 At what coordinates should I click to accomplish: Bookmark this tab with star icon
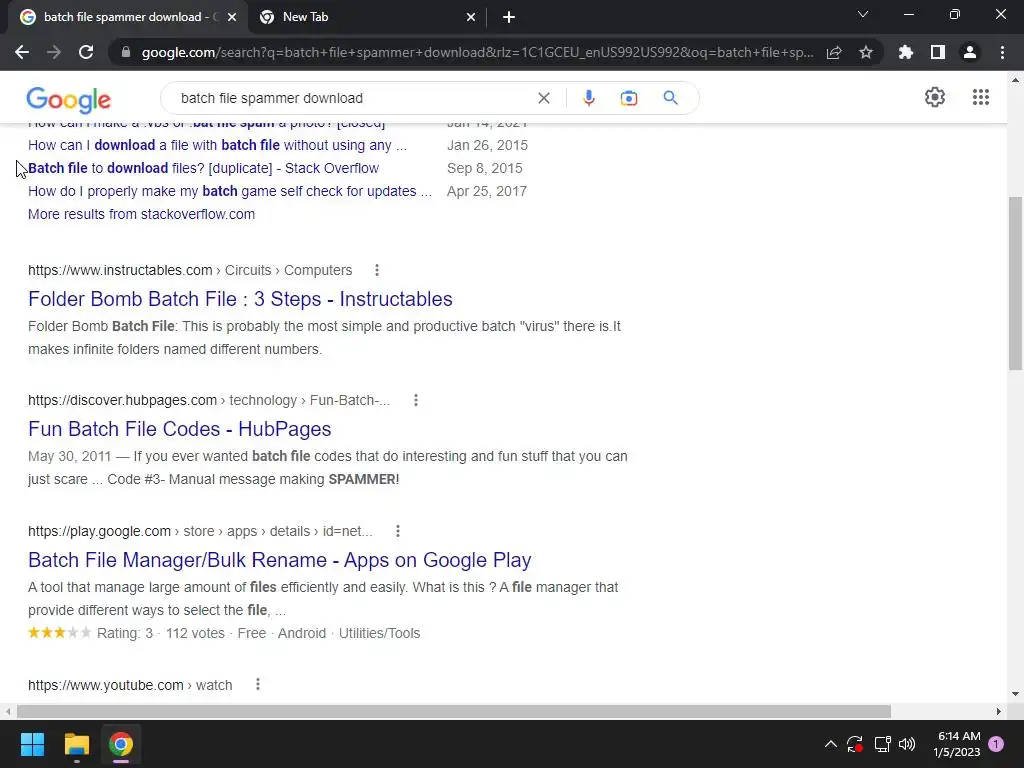(866, 52)
